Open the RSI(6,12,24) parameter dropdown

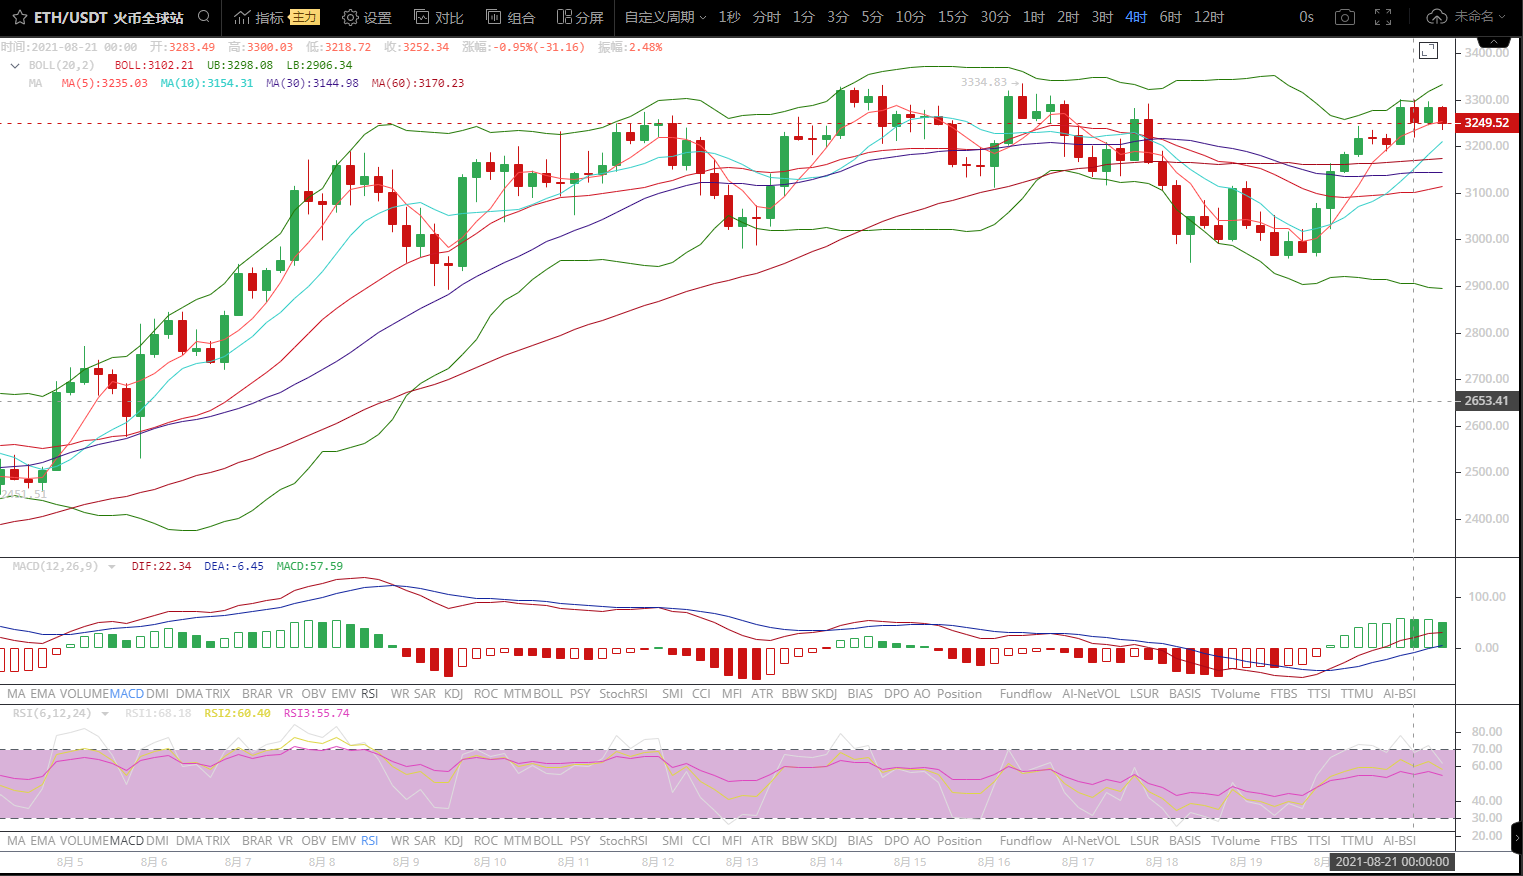(105, 714)
